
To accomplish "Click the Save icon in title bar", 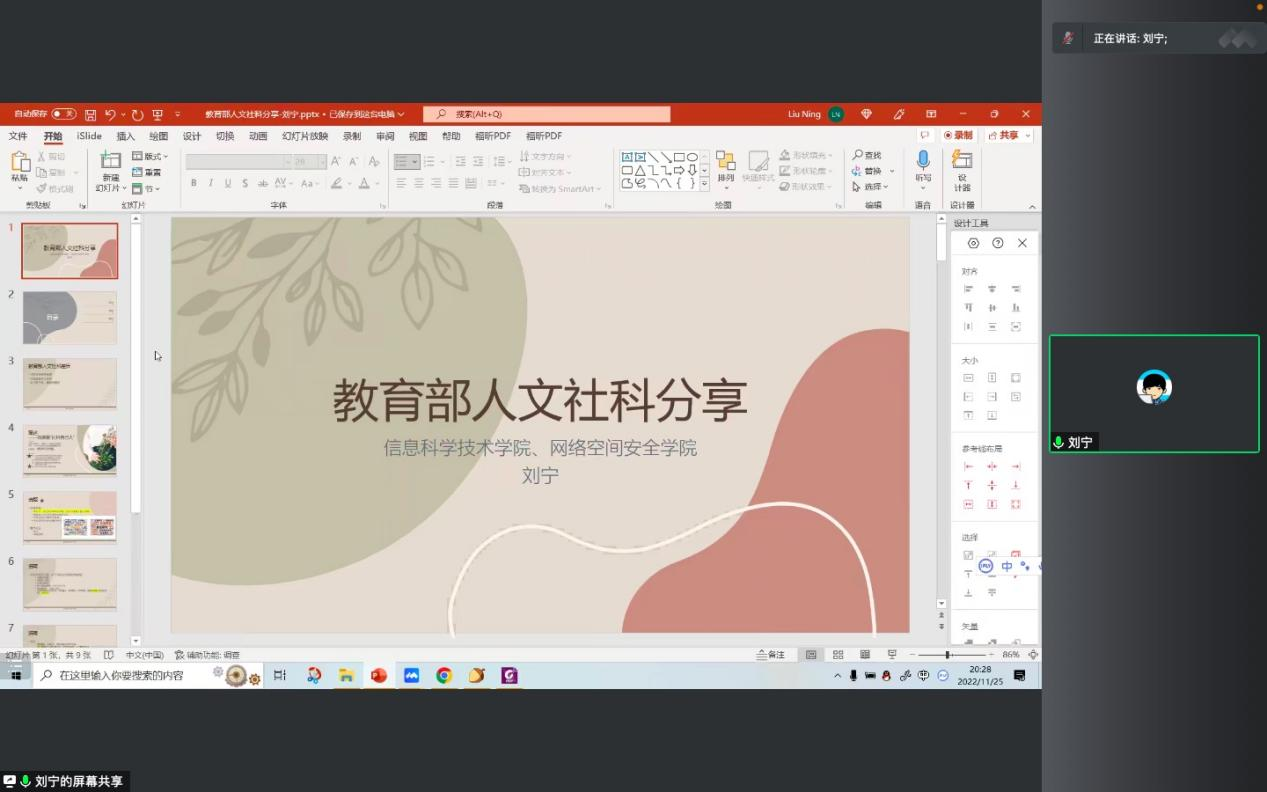I will [x=91, y=115].
